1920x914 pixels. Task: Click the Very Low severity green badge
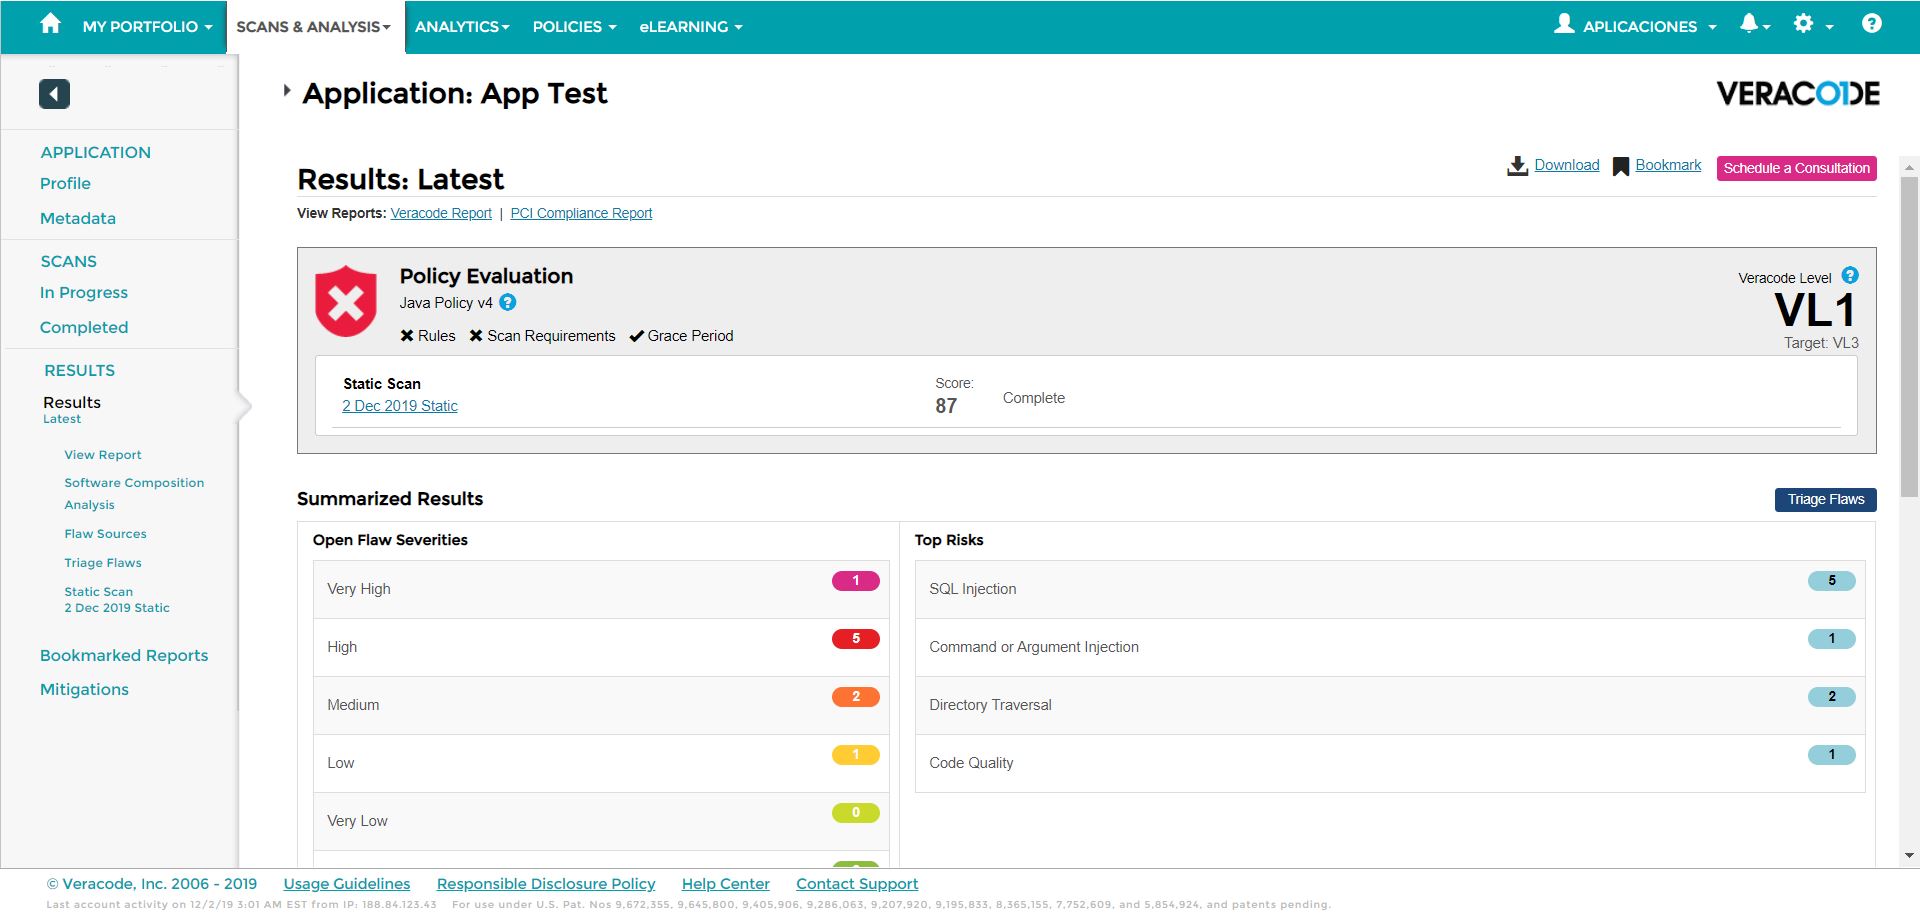coord(855,813)
